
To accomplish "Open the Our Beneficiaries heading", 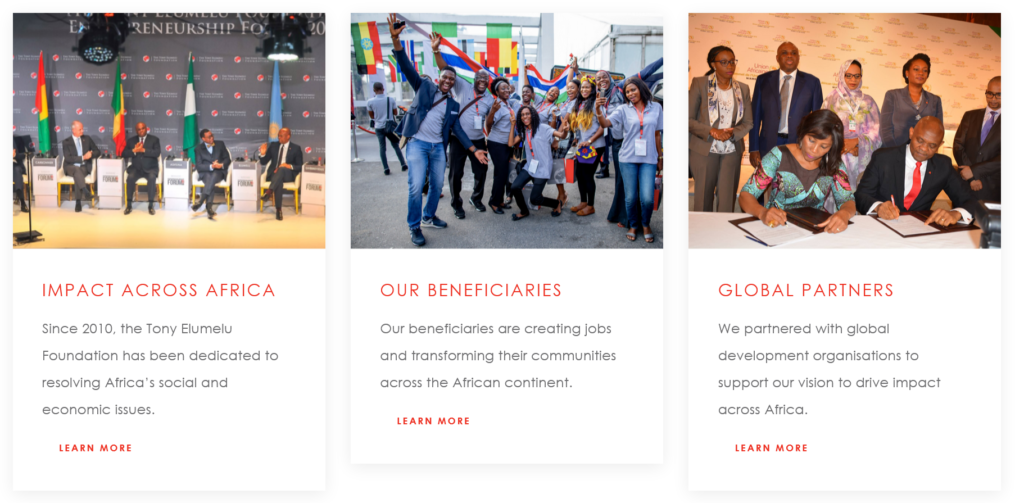I will (x=471, y=290).
